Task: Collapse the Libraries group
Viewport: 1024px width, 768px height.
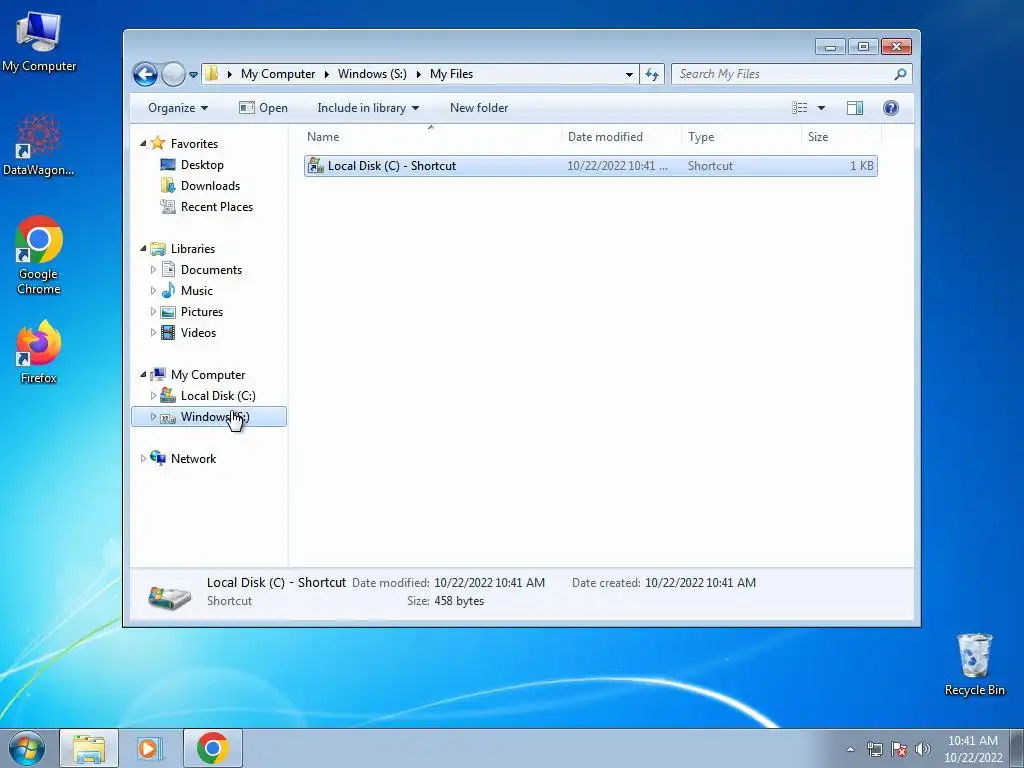Action: point(143,249)
